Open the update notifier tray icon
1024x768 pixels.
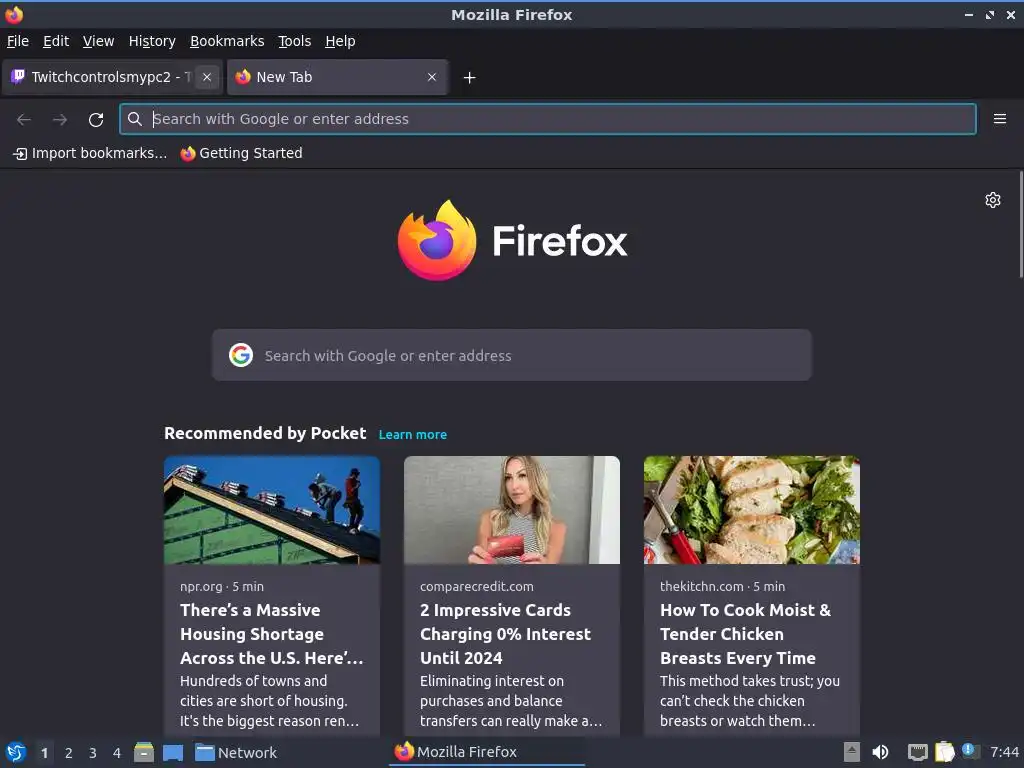(x=970, y=751)
